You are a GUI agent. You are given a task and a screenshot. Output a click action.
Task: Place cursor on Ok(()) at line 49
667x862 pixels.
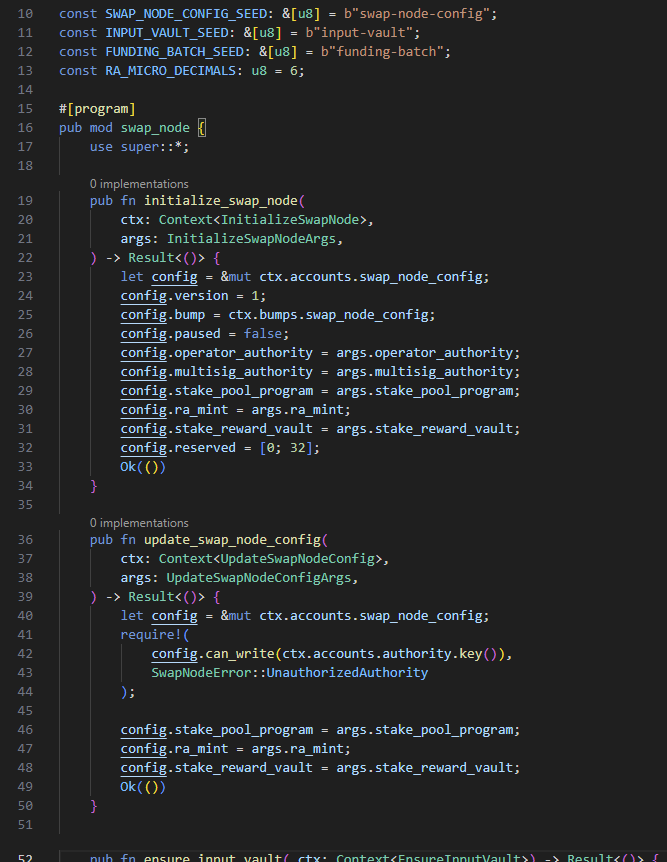(x=143, y=787)
